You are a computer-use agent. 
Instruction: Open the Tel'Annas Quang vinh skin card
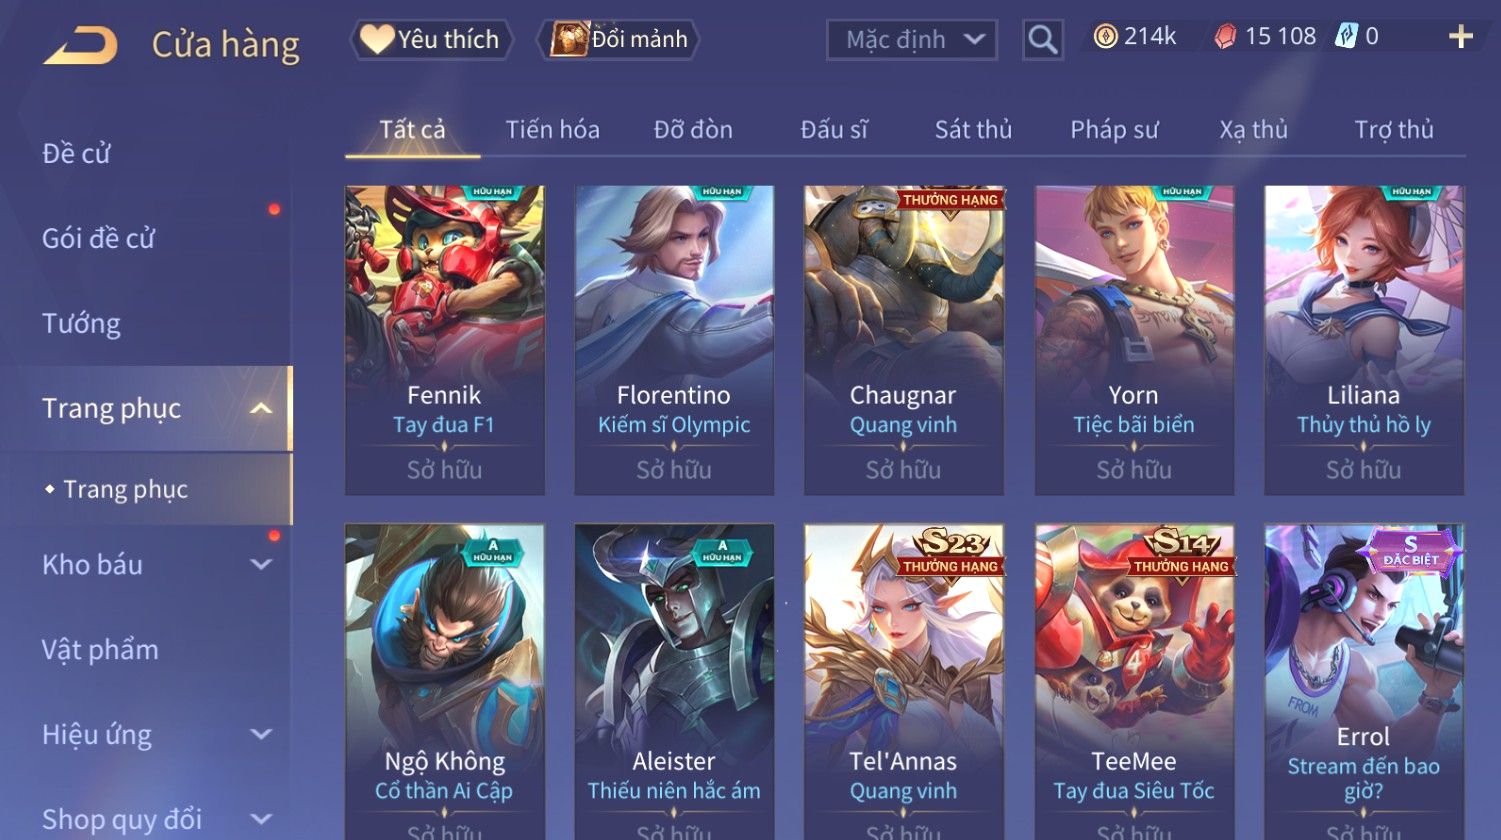pyautogui.click(x=903, y=682)
